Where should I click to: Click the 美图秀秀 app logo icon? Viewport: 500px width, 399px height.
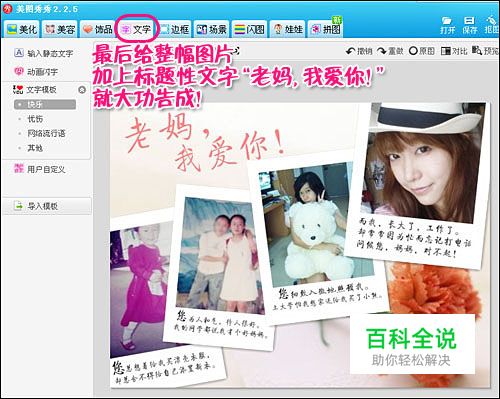point(7,9)
